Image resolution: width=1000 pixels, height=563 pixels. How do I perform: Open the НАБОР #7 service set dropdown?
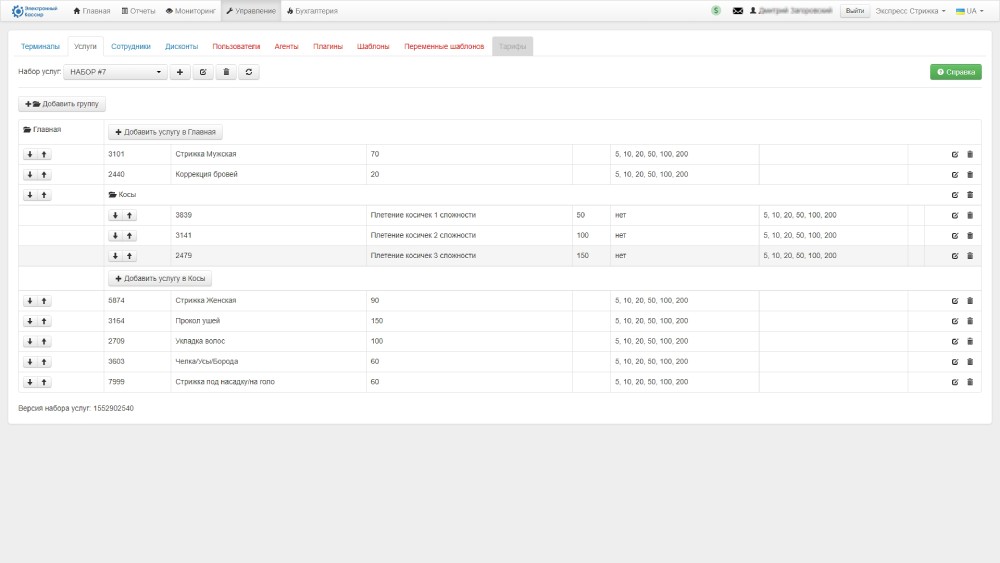(116, 72)
